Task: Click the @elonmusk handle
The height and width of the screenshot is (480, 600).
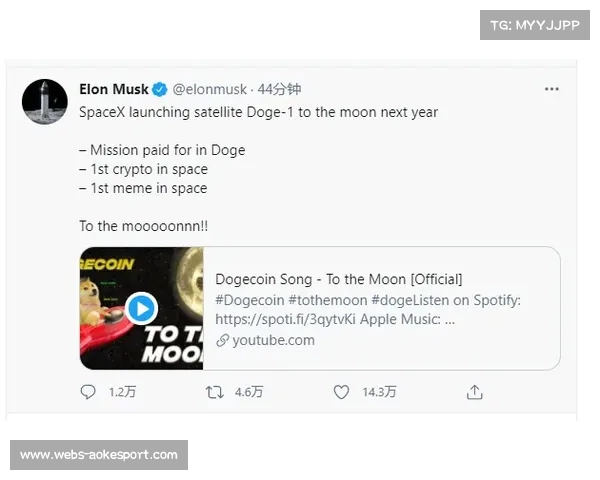Action: pos(210,90)
